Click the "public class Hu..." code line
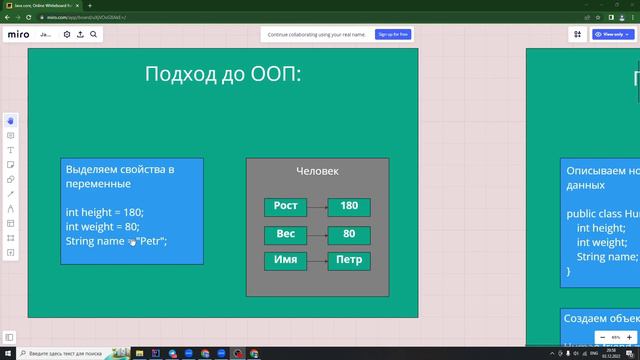The image size is (640, 360). [x=603, y=214]
